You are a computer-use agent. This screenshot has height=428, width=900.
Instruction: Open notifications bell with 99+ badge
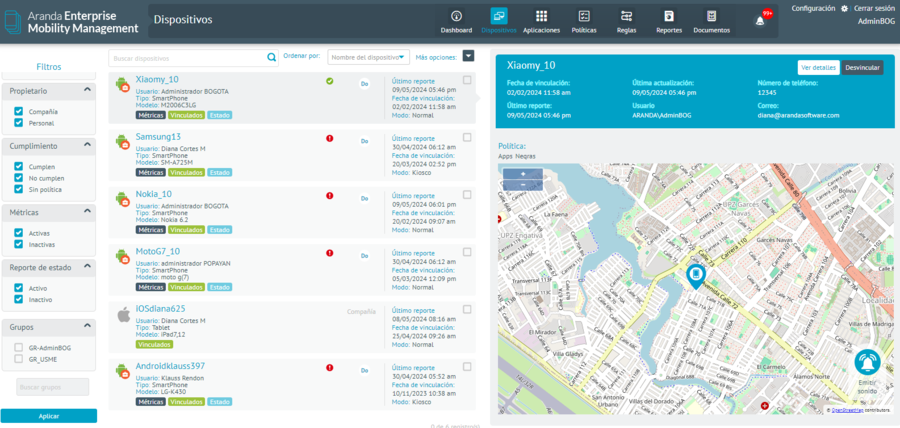[761, 21]
